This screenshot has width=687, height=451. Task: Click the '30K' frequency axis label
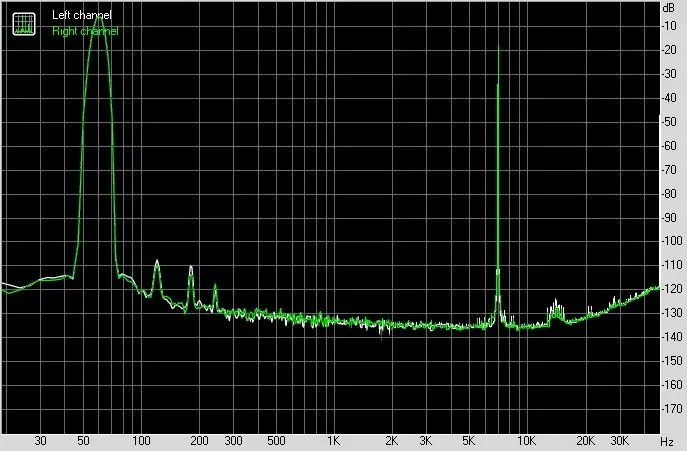pyautogui.click(x=620, y=441)
